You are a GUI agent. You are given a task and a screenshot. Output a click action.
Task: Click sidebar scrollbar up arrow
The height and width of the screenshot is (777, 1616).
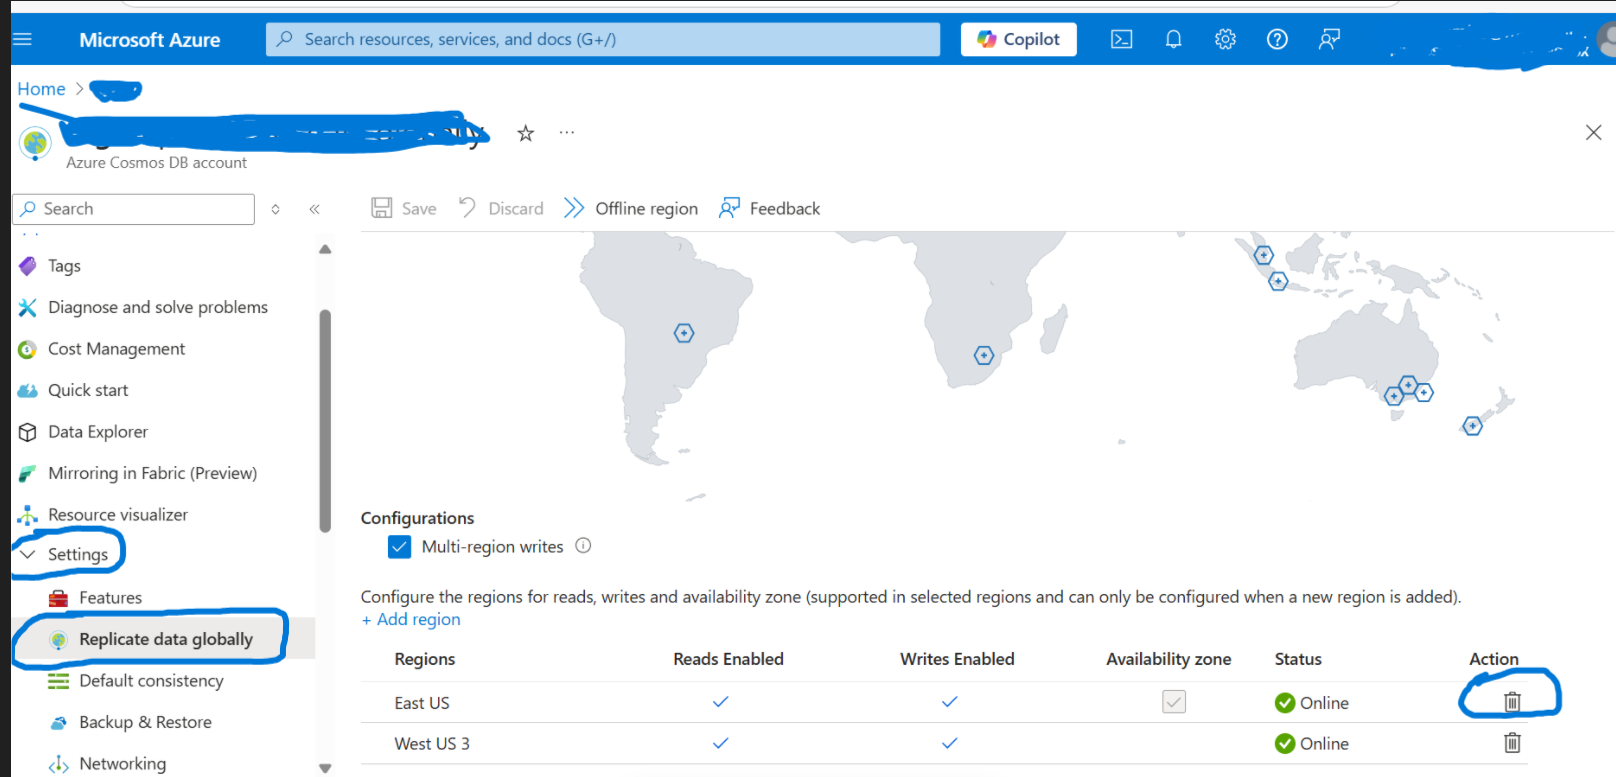tap(325, 249)
